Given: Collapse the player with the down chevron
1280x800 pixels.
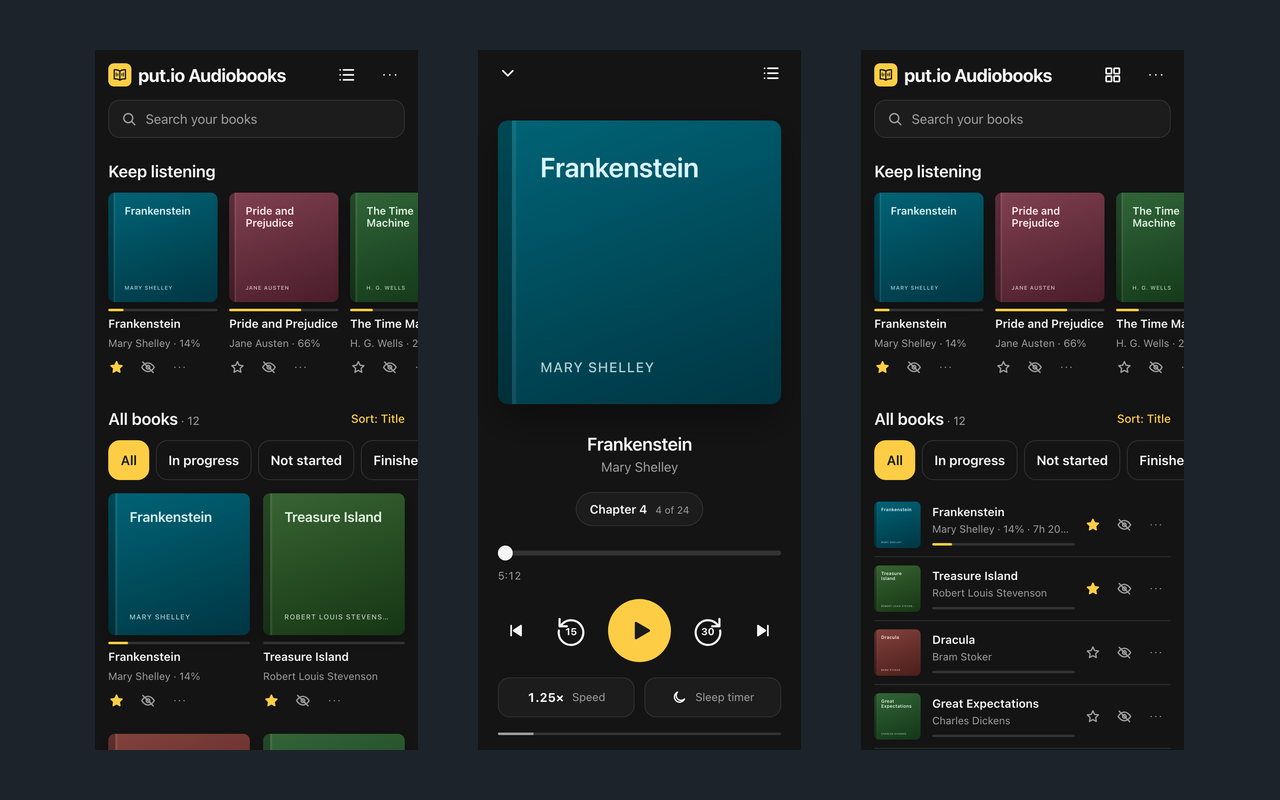Looking at the screenshot, I should click(508, 73).
